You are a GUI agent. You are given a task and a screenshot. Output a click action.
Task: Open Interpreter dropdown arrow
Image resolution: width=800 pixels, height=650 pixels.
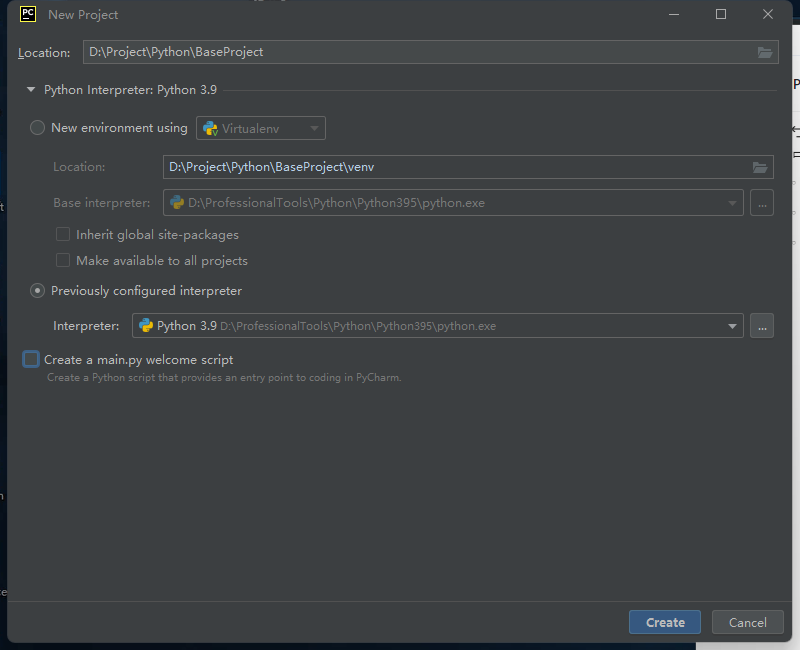732,326
